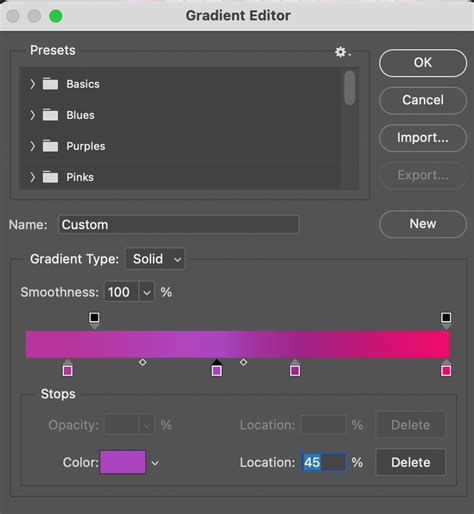474x514 pixels.
Task: Select the leftmost color stop below gradient
Action: [68, 368]
